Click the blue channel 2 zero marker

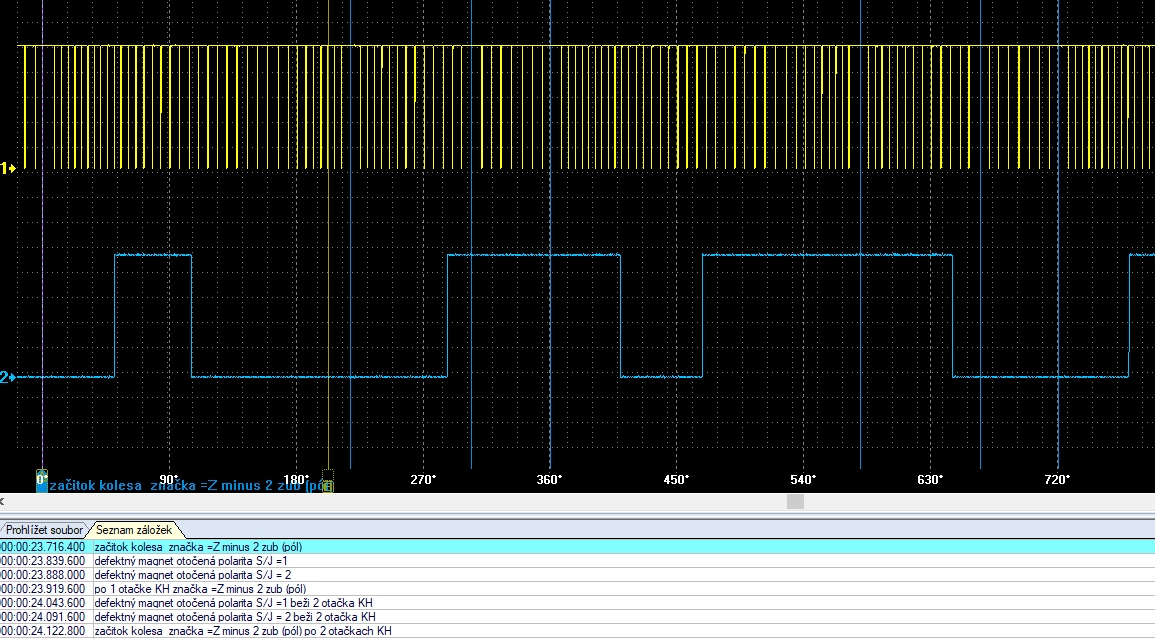point(8,377)
